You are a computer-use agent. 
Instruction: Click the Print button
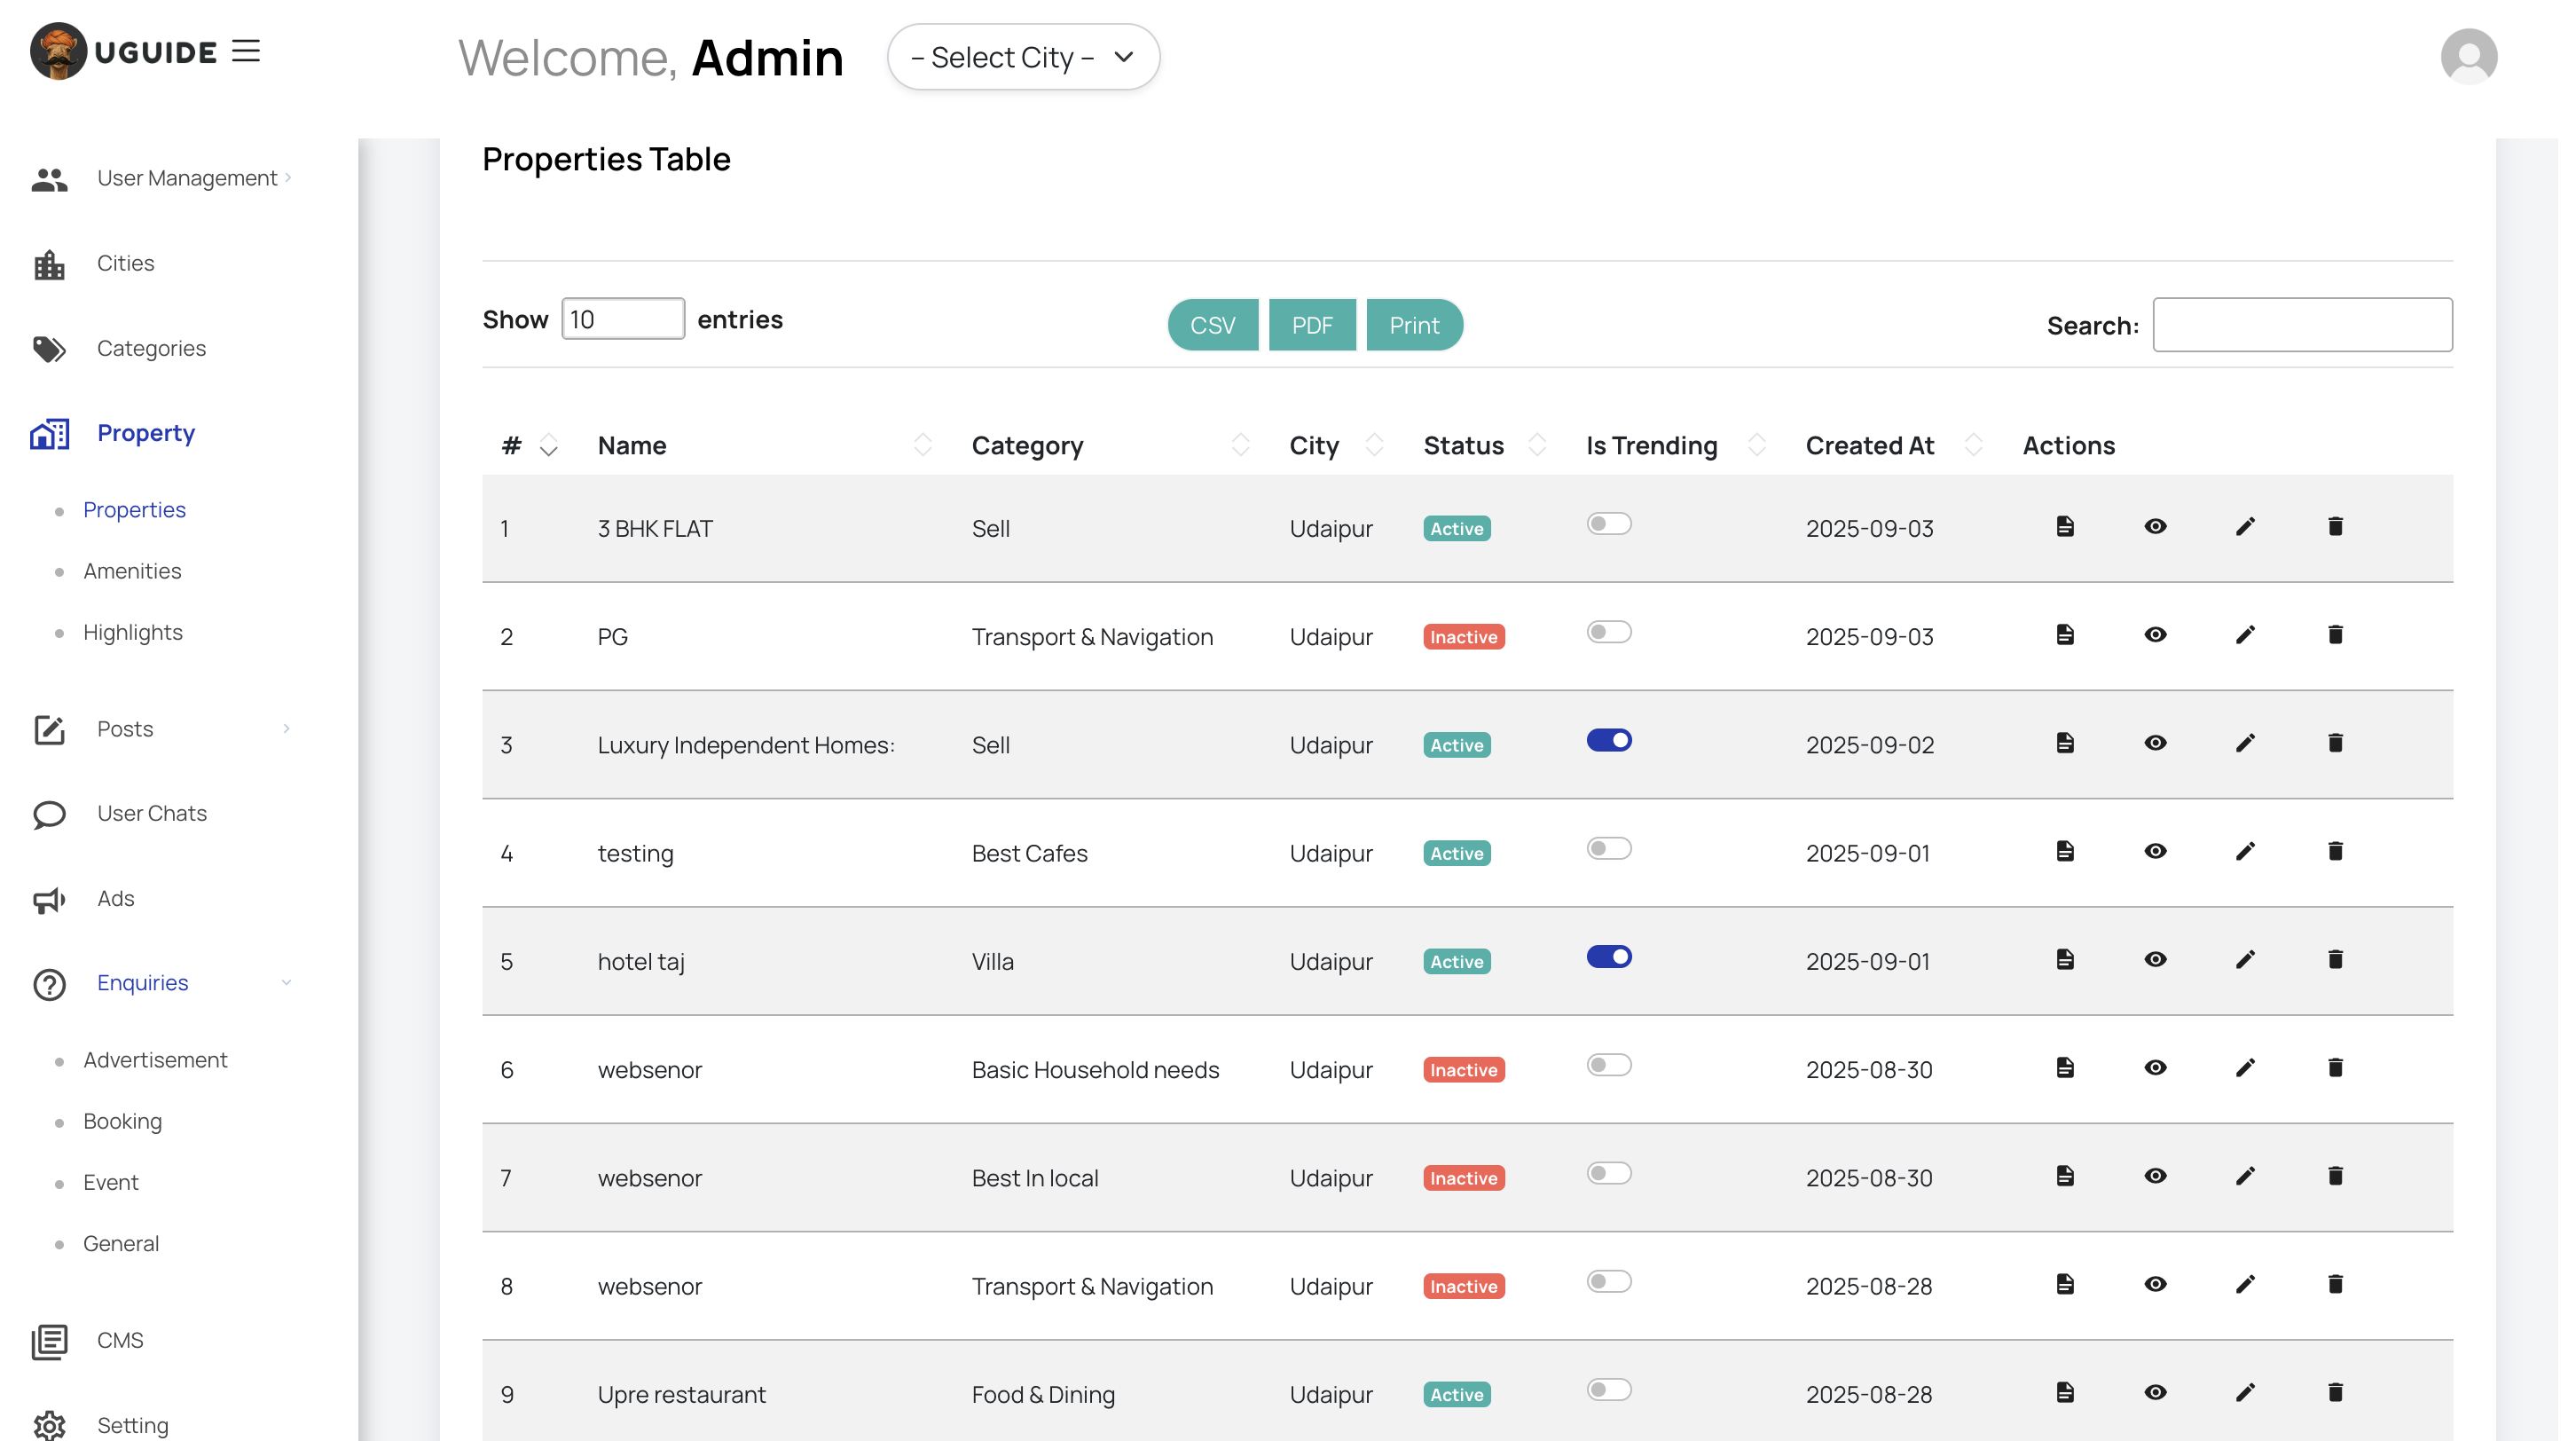tap(1413, 325)
